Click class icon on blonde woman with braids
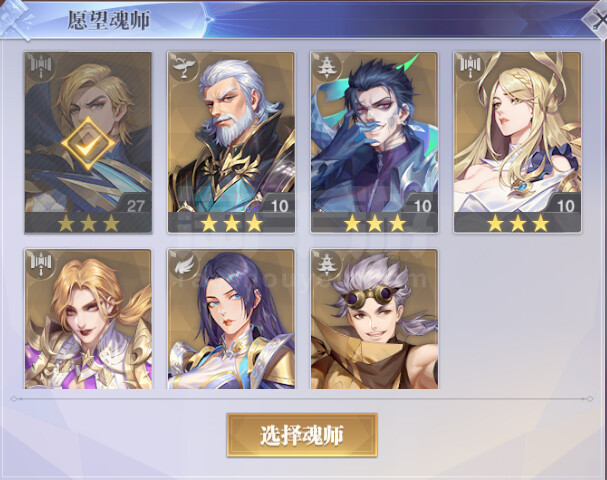The image size is (607, 480). click(469, 67)
